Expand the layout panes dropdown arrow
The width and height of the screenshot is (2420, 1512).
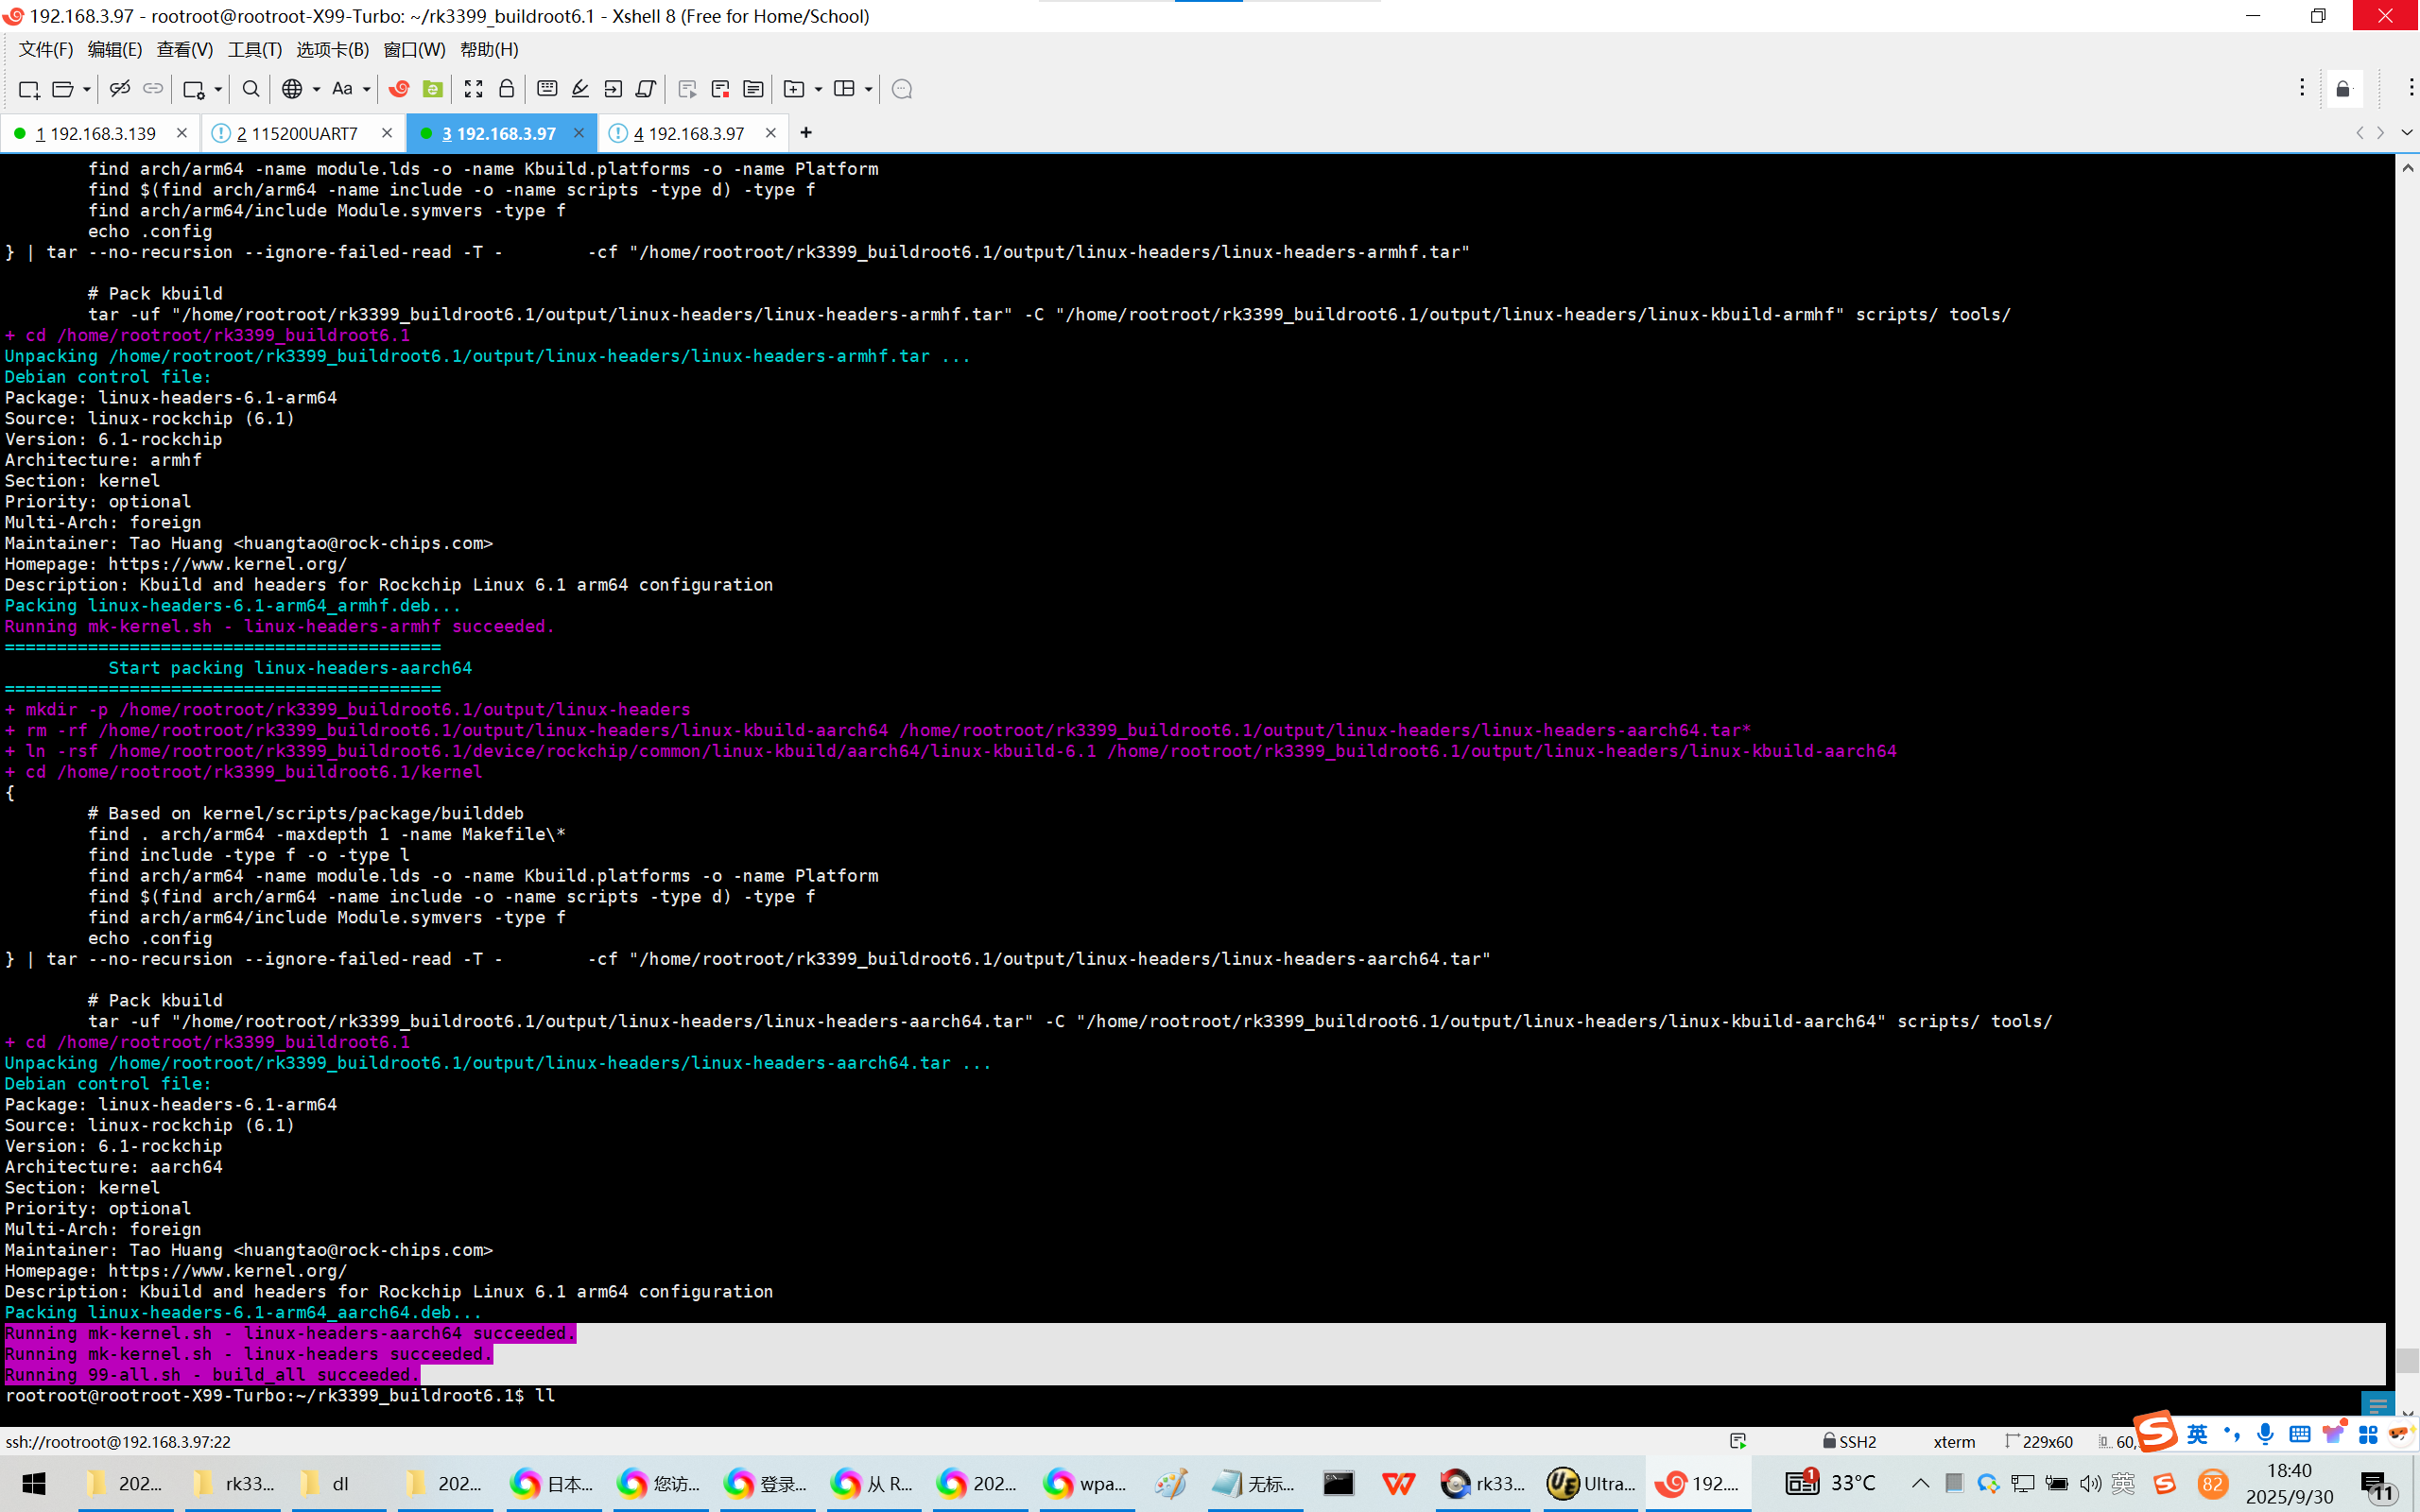[868, 89]
